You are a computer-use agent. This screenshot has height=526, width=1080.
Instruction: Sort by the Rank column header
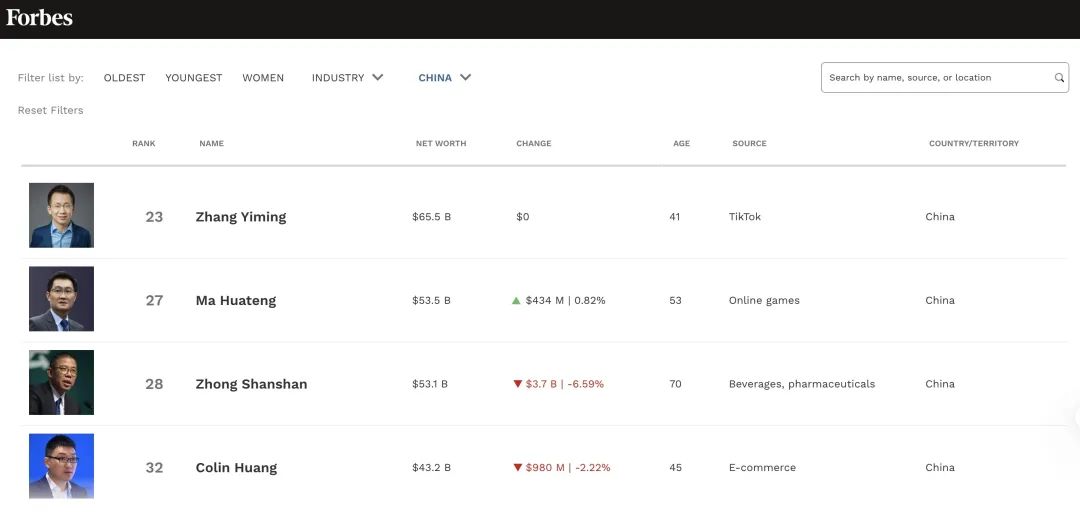(144, 144)
